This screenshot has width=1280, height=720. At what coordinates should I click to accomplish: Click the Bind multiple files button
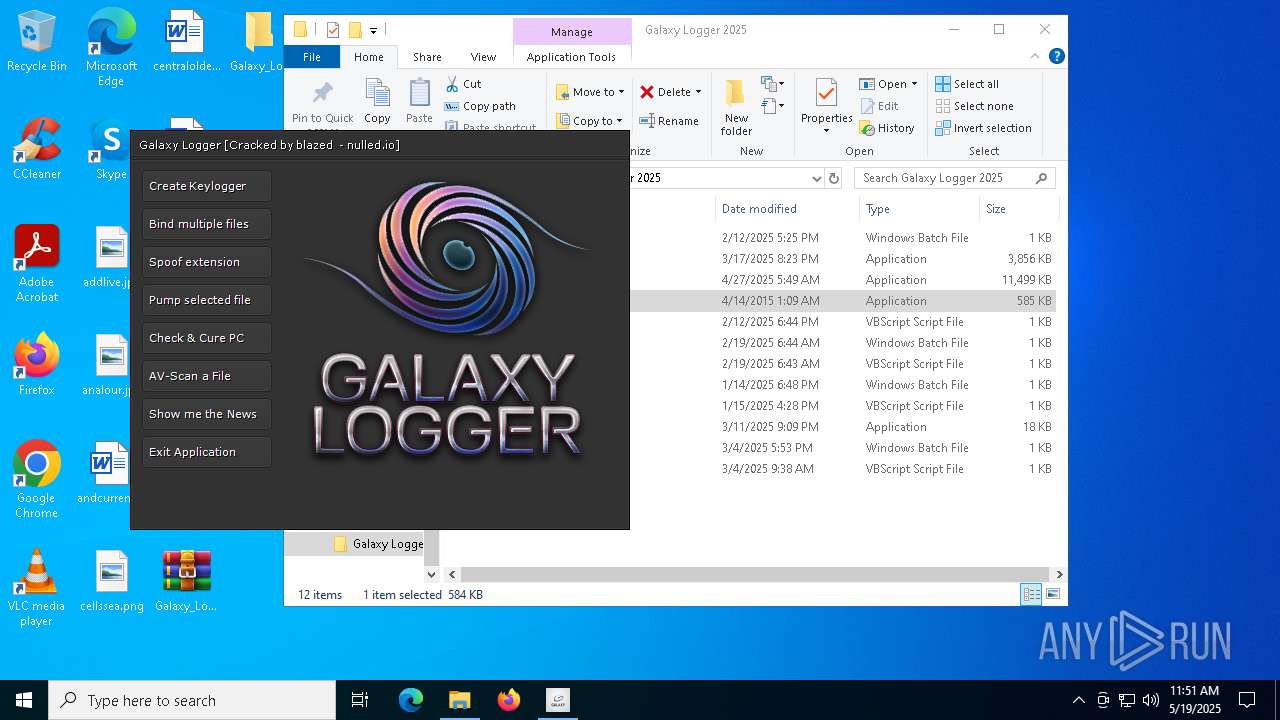coord(206,224)
